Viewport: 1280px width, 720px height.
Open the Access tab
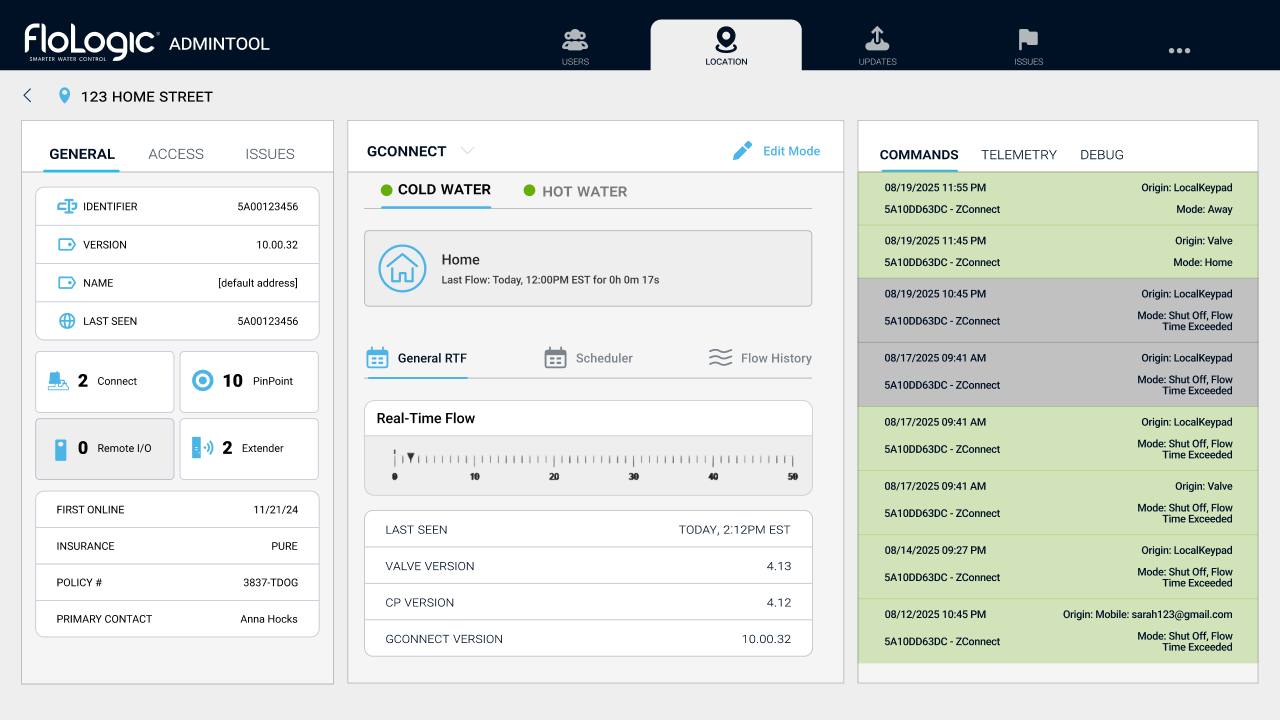(x=176, y=154)
